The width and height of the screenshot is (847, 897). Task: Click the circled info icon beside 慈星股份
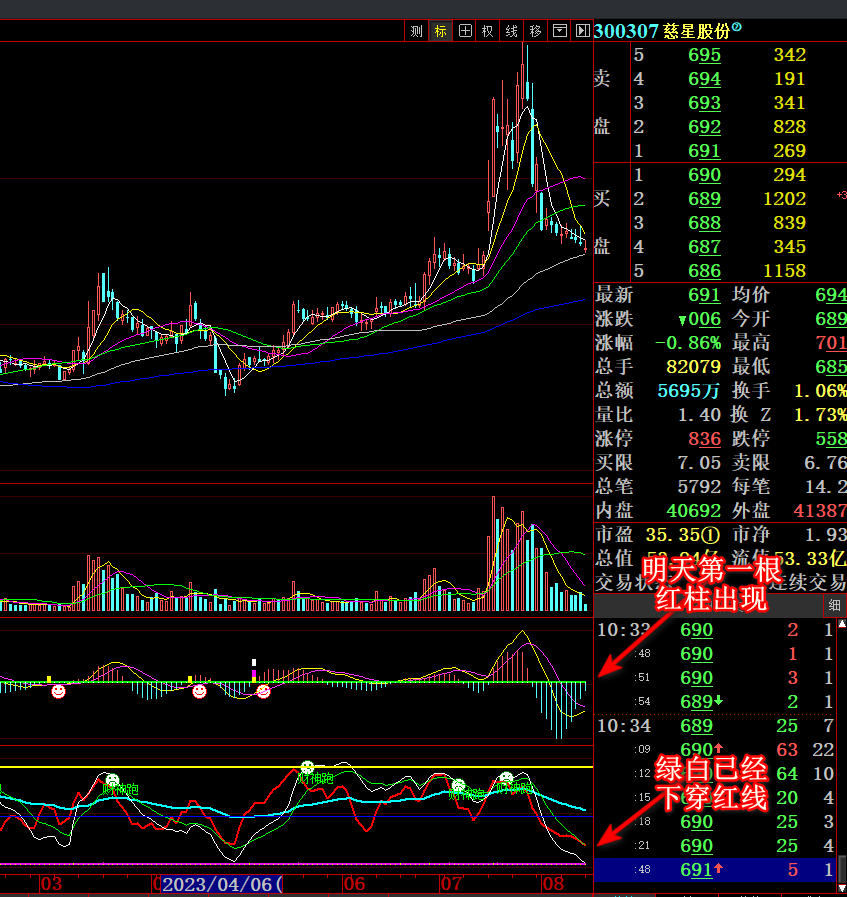tap(737, 26)
